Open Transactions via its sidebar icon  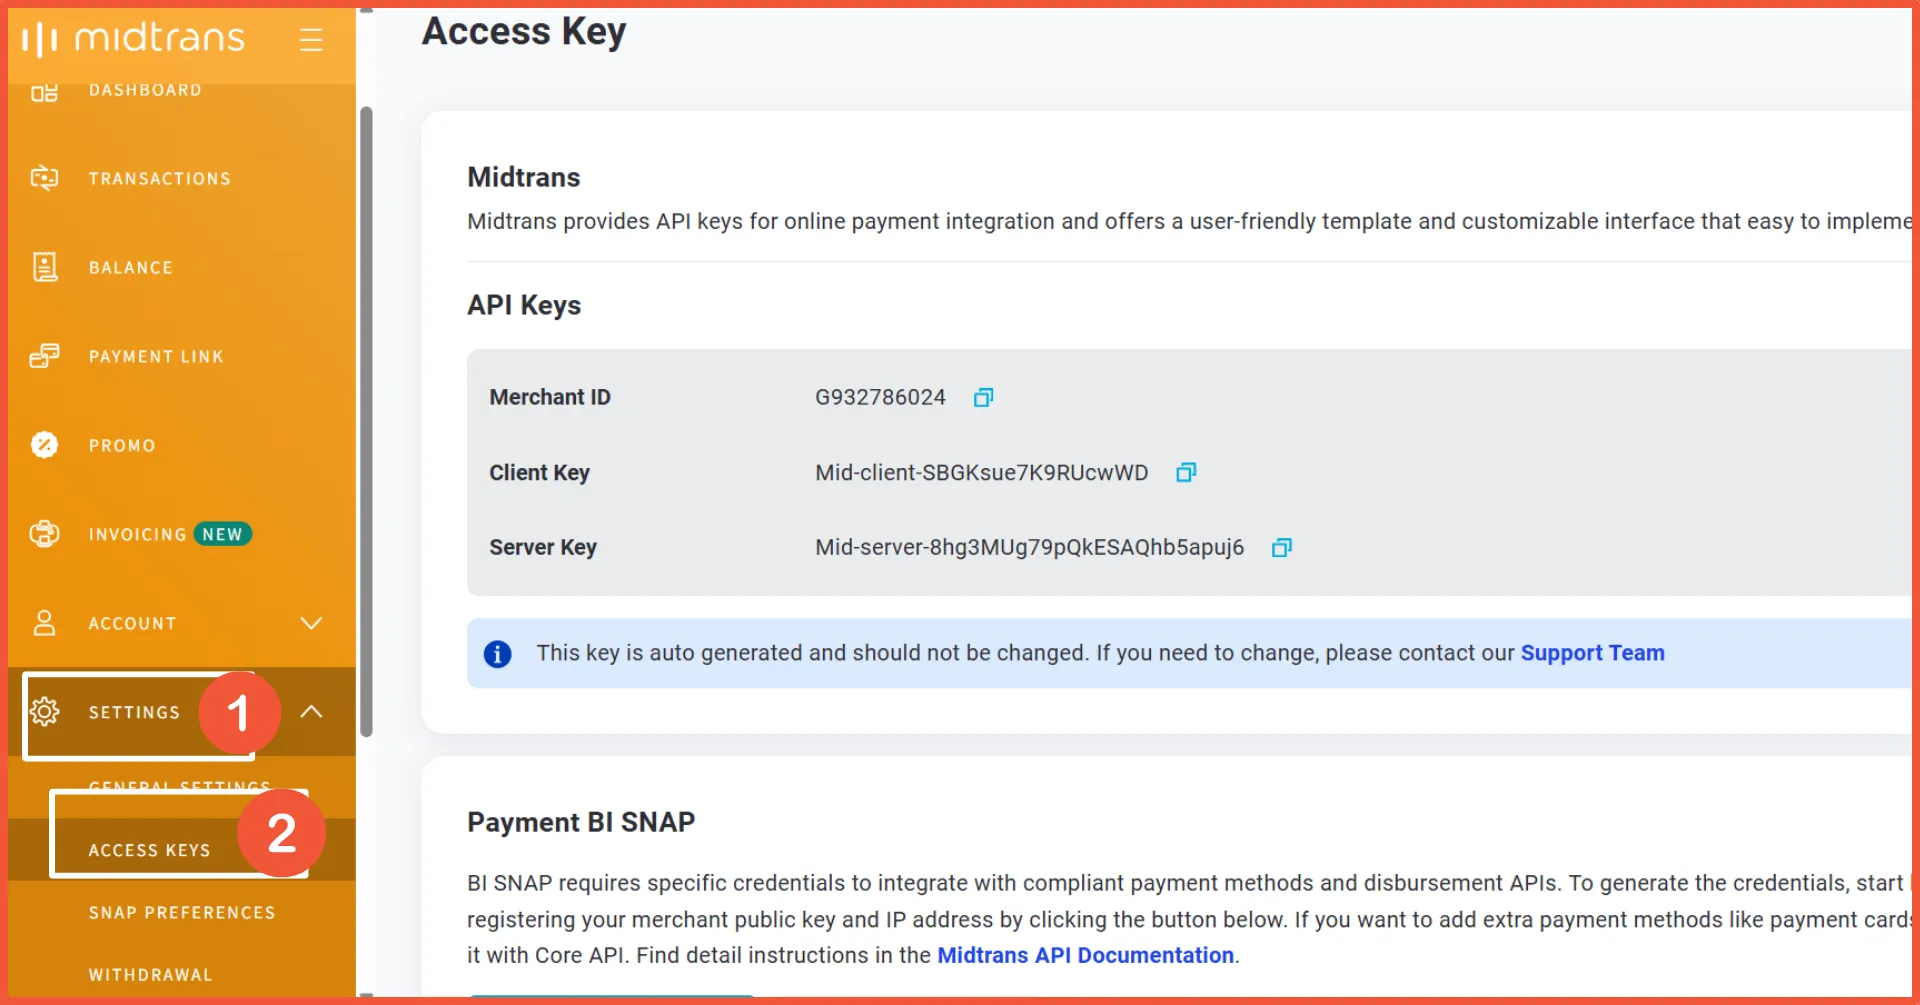click(x=45, y=178)
